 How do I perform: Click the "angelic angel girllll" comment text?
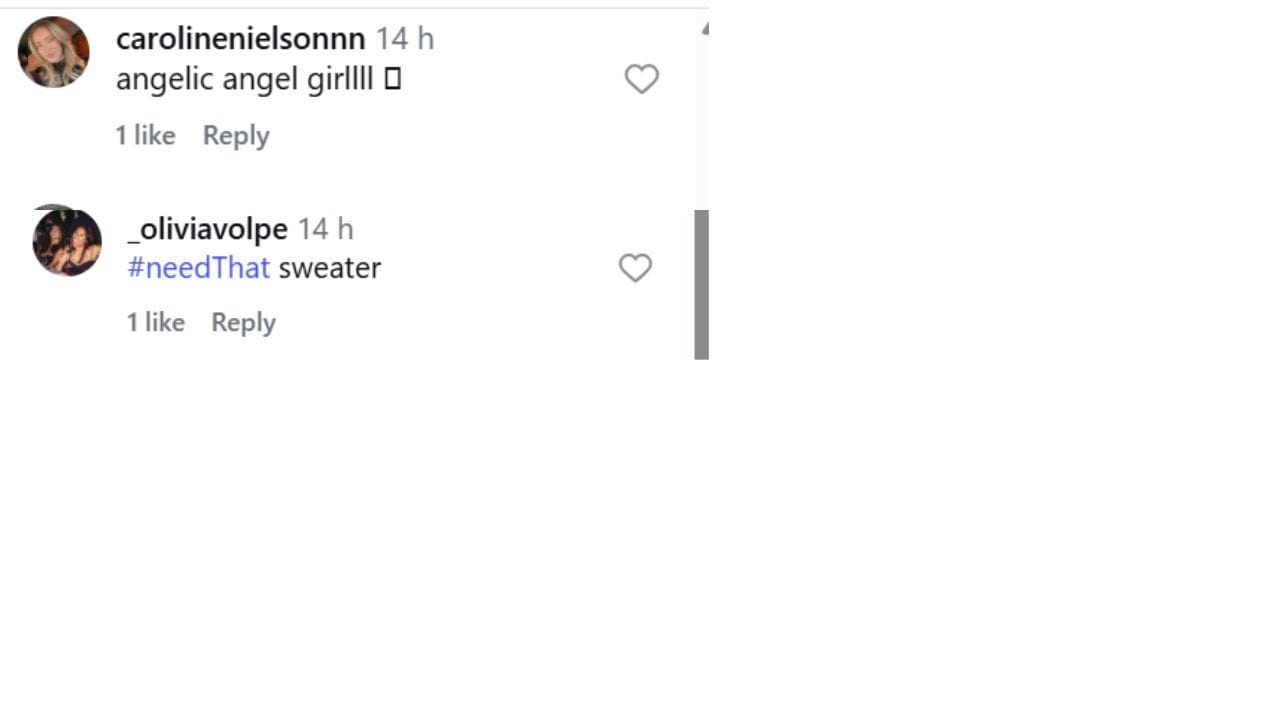[x=245, y=80]
